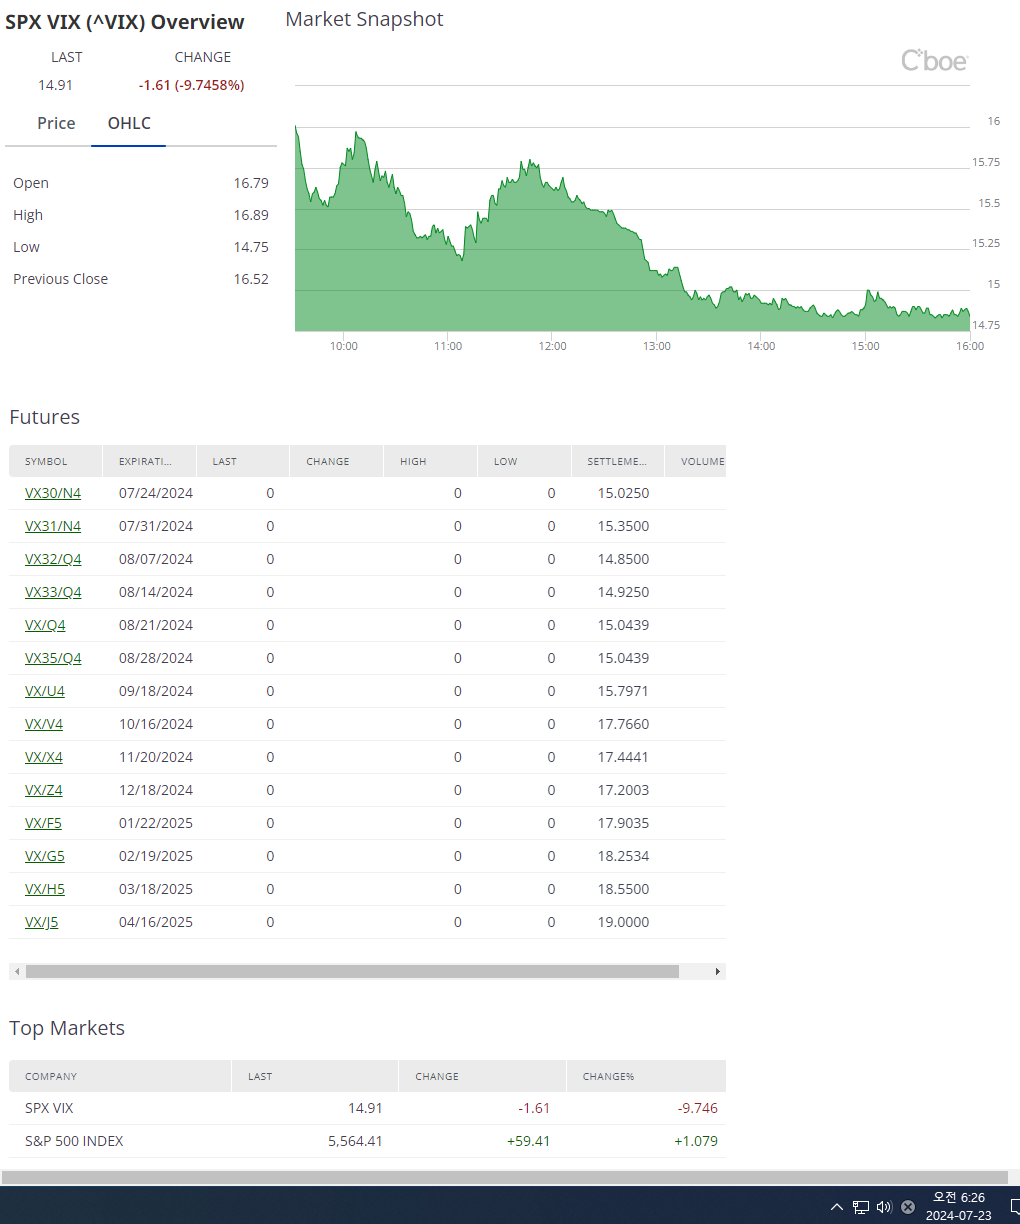Click the page bottom horizontal scrollbar
The height and width of the screenshot is (1224, 1020).
[505, 1177]
